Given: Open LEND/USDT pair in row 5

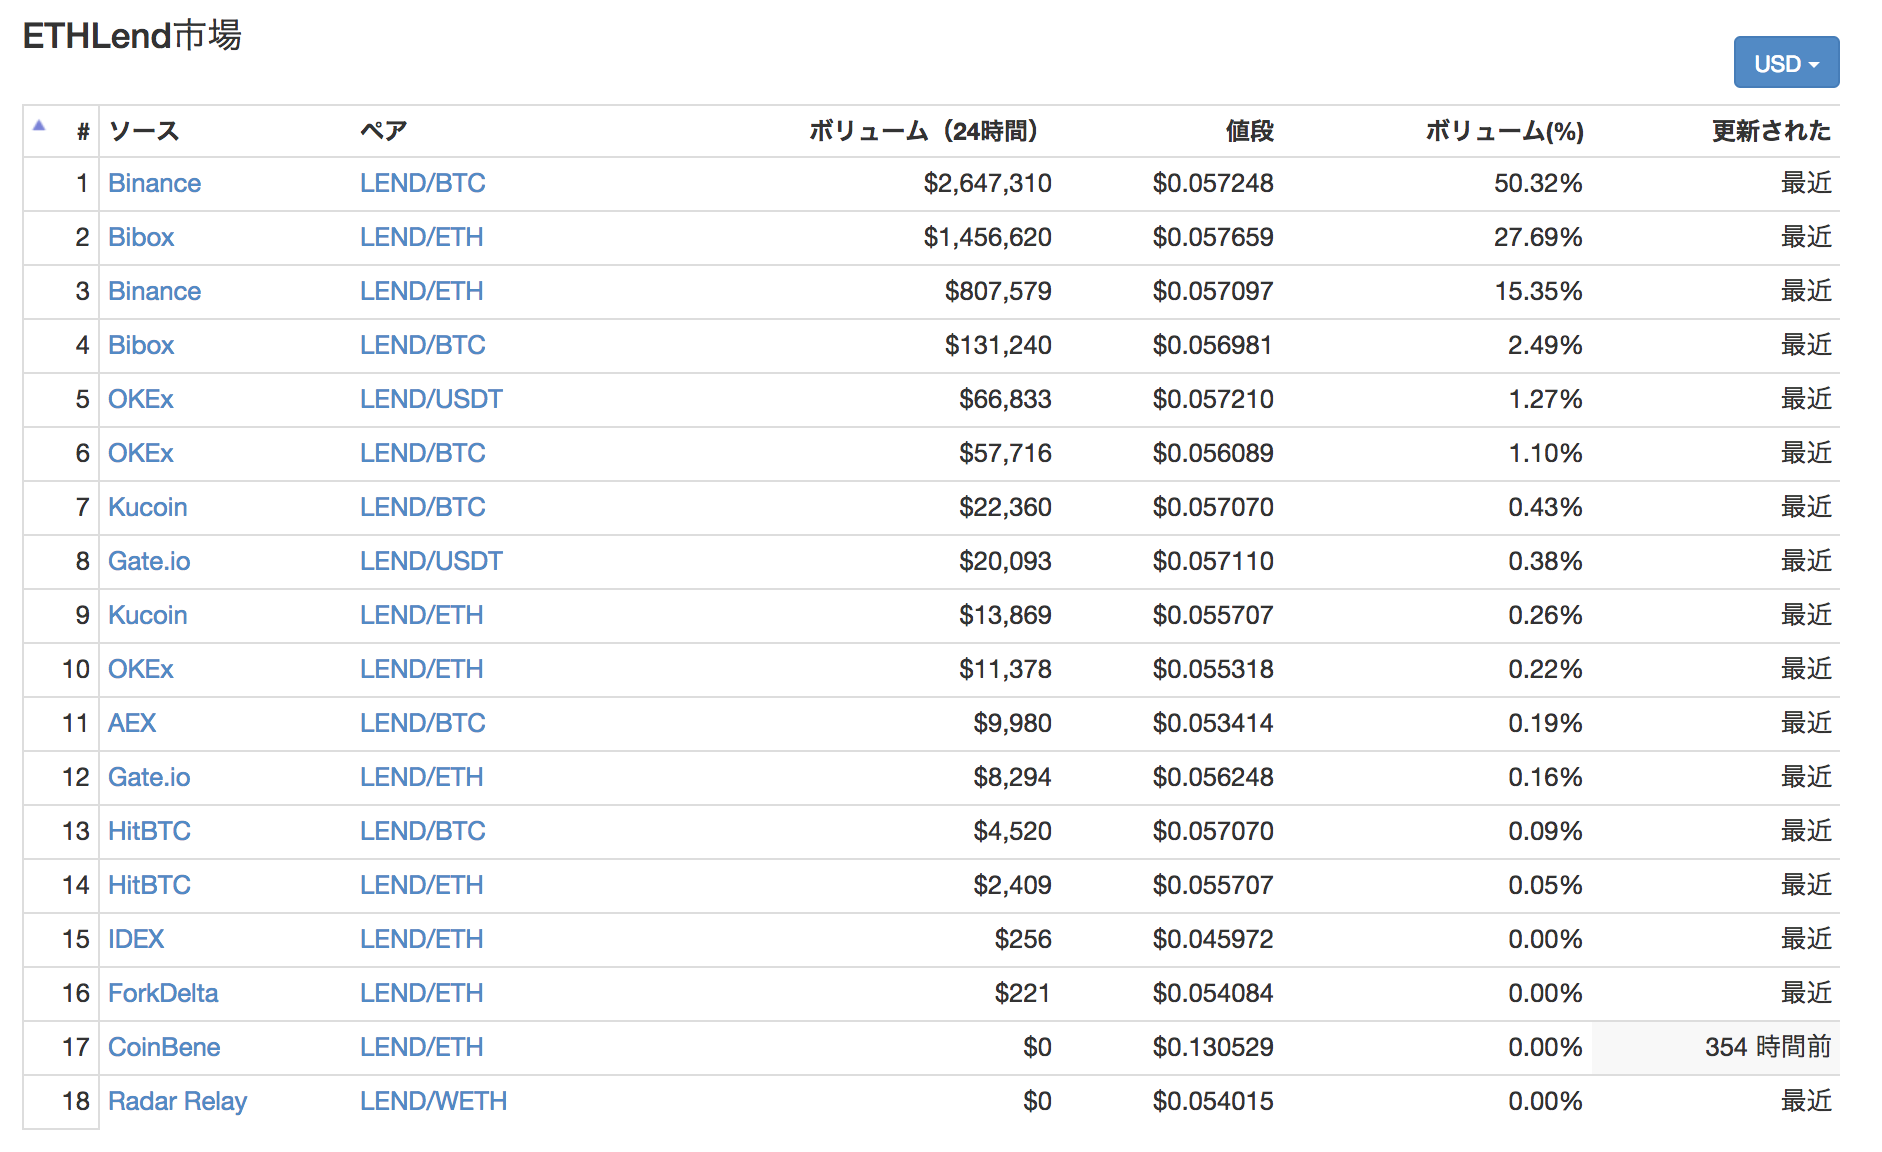Looking at the screenshot, I should coord(431,399).
